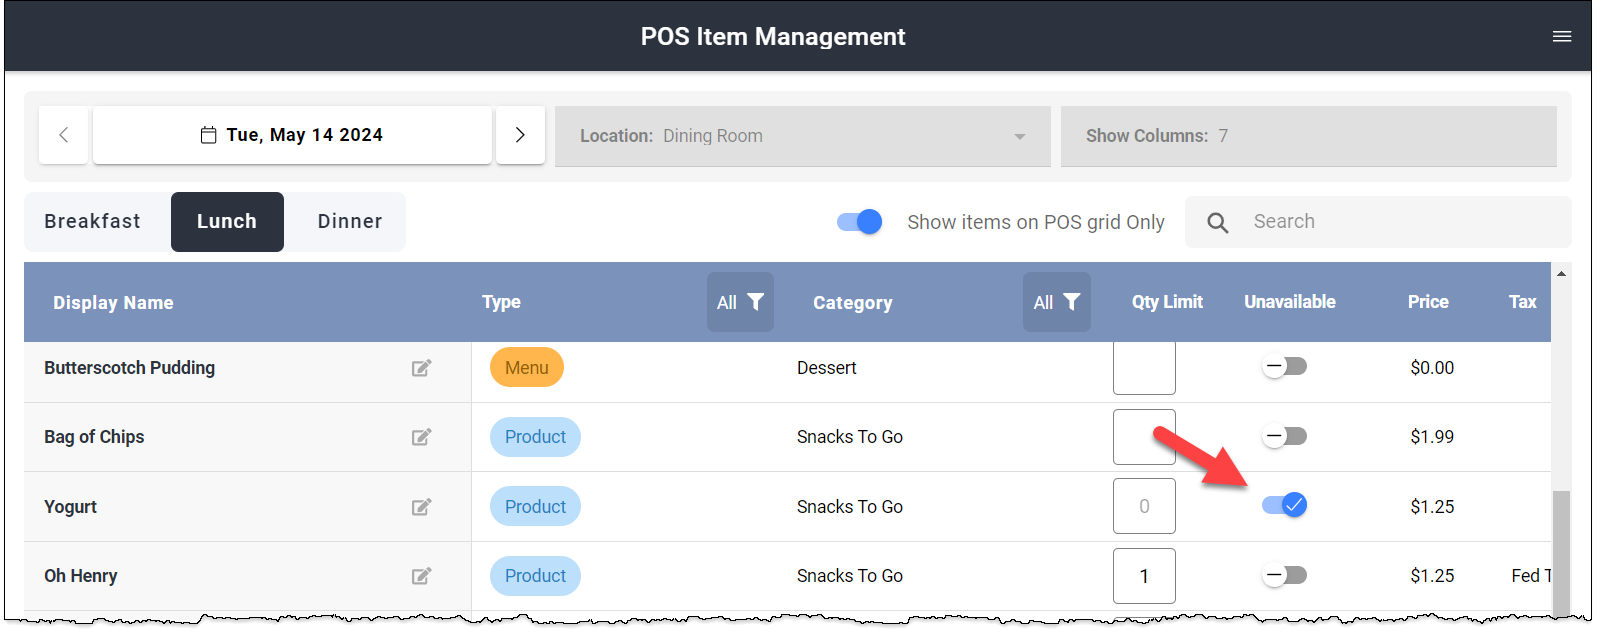Mark Bag of Chips as unavailable
This screenshot has width=1597, height=633.
(1285, 436)
